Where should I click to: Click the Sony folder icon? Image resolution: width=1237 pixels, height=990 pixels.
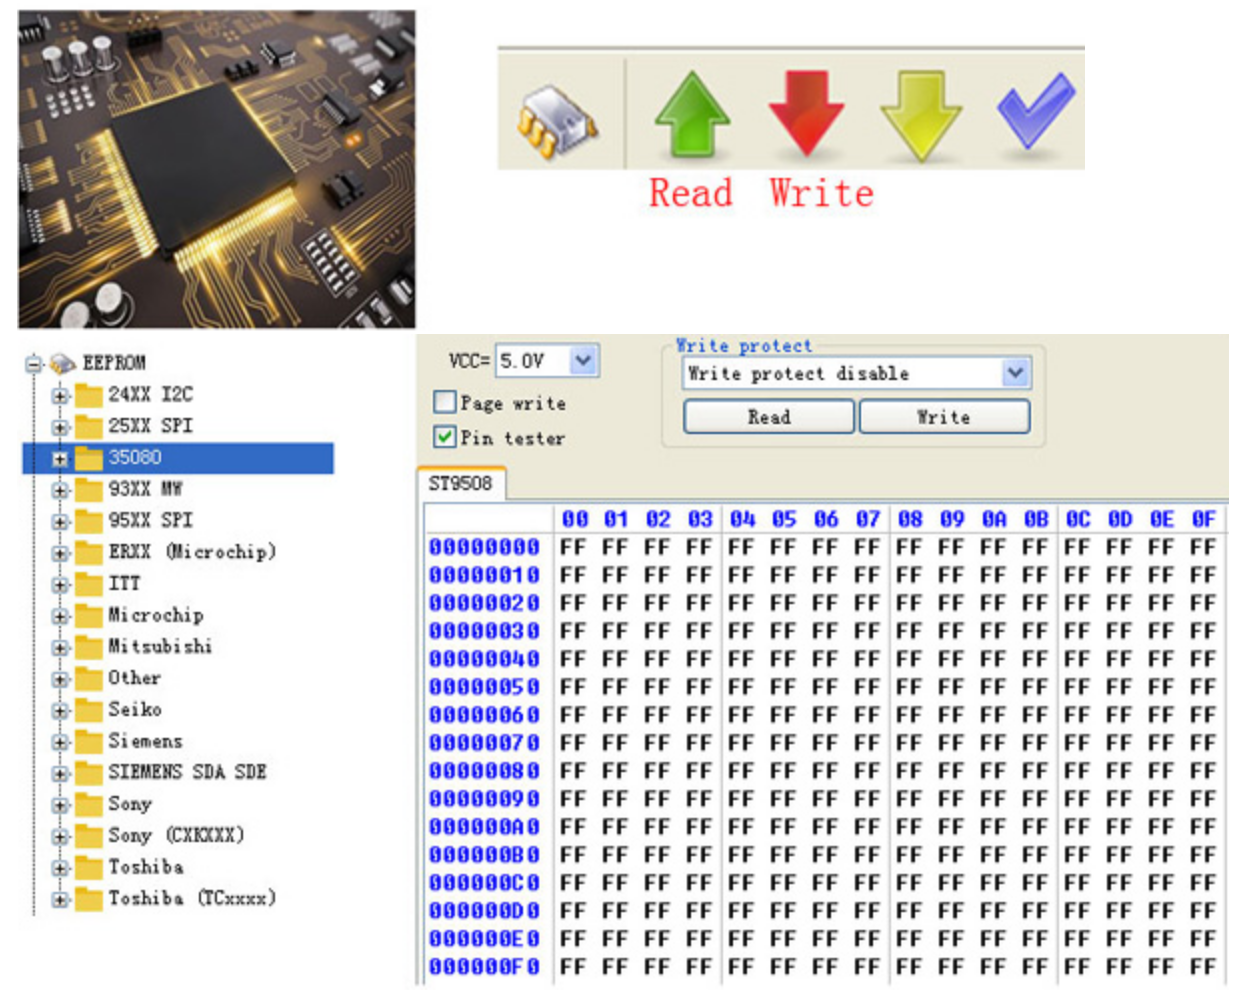click(89, 804)
